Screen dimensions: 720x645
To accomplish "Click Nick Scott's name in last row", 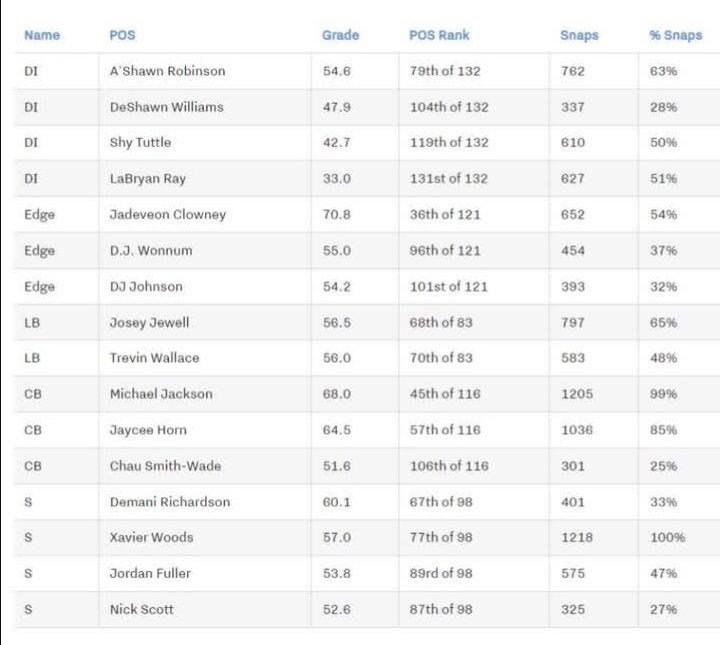I will click(143, 609).
